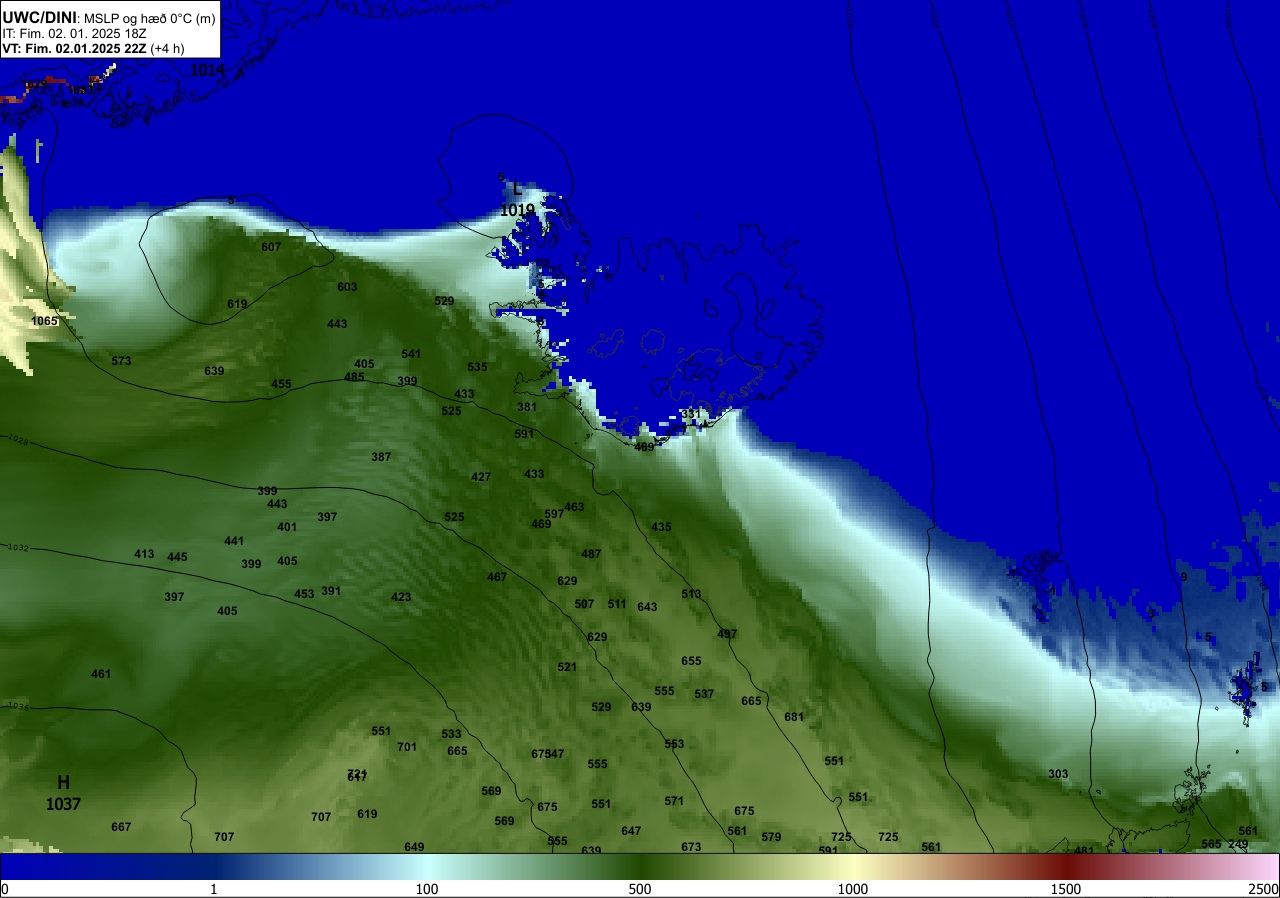Click the 0 label on the color scale
Image resolution: width=1280 pixels, height=898 pixels.
point(5,889)
